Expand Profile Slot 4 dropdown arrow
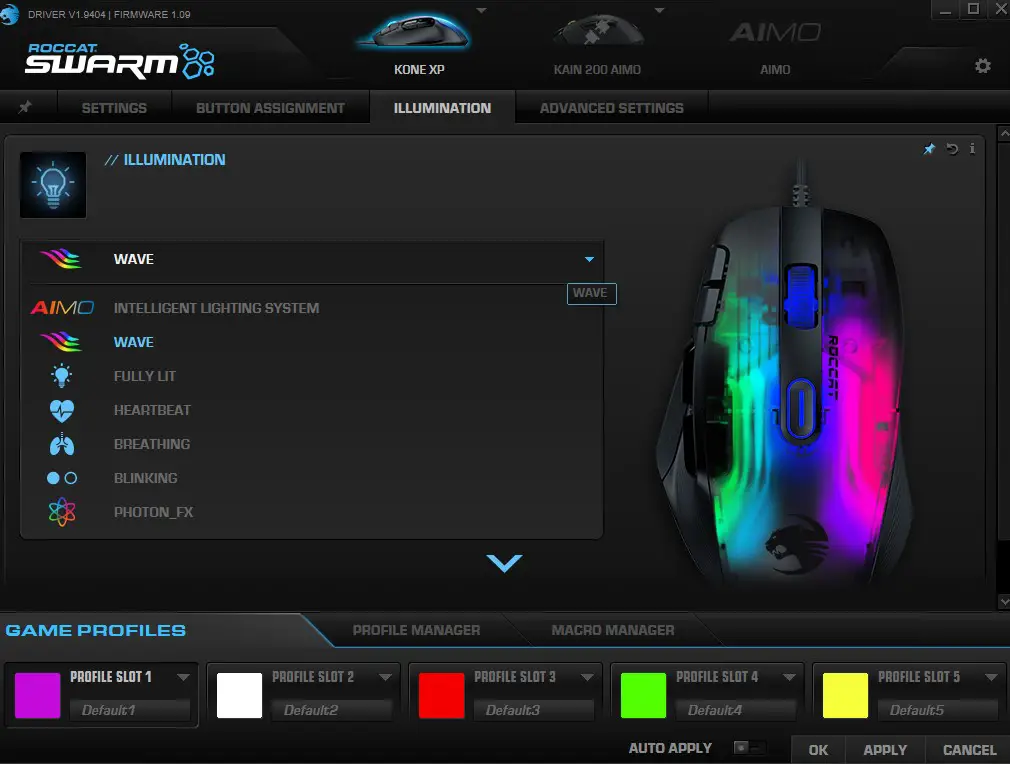 [789, 677]
